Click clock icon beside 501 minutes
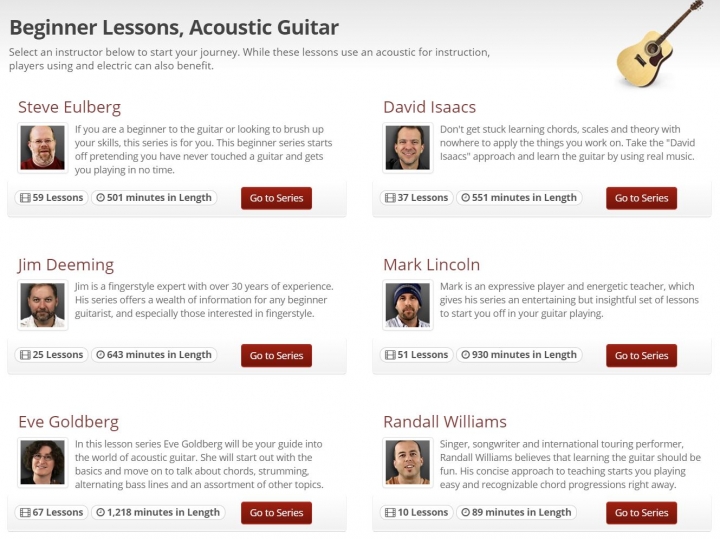This screenshot has height=539, width=720. point(101,198)
